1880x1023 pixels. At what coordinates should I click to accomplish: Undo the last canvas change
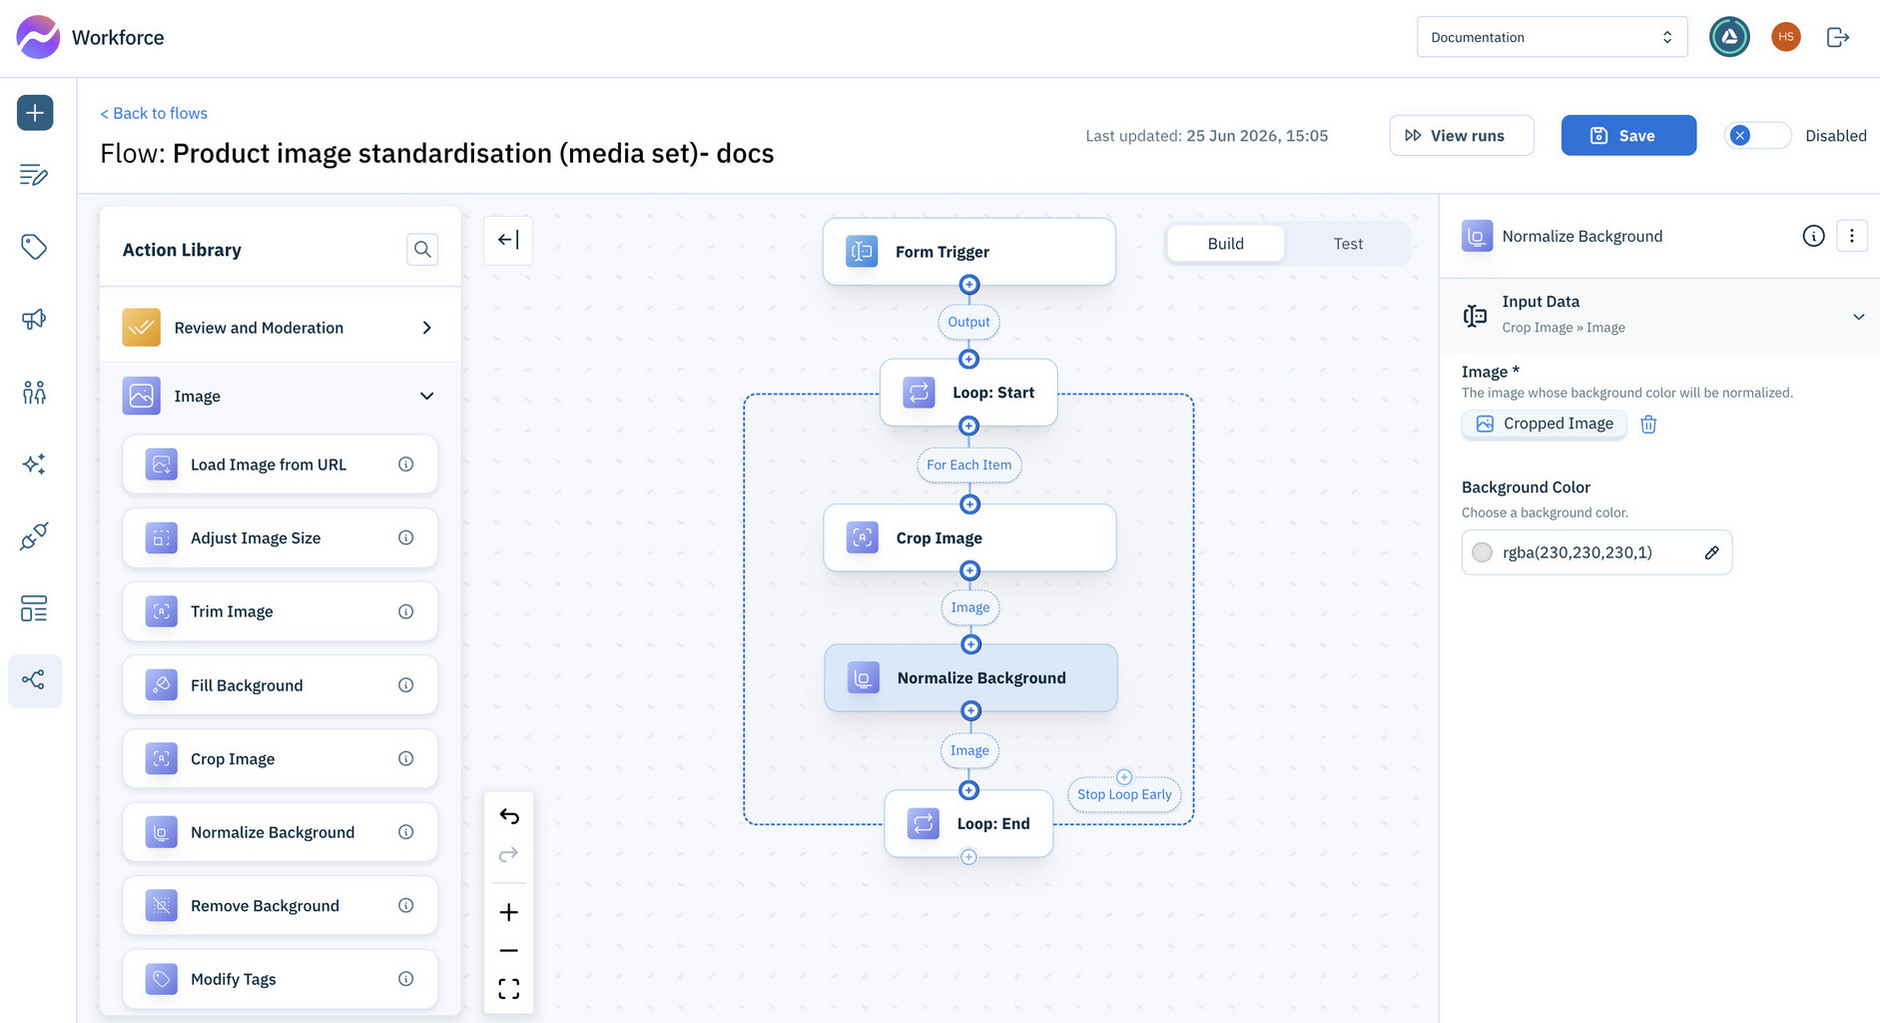pyautogui.click(x=509, y=816)
